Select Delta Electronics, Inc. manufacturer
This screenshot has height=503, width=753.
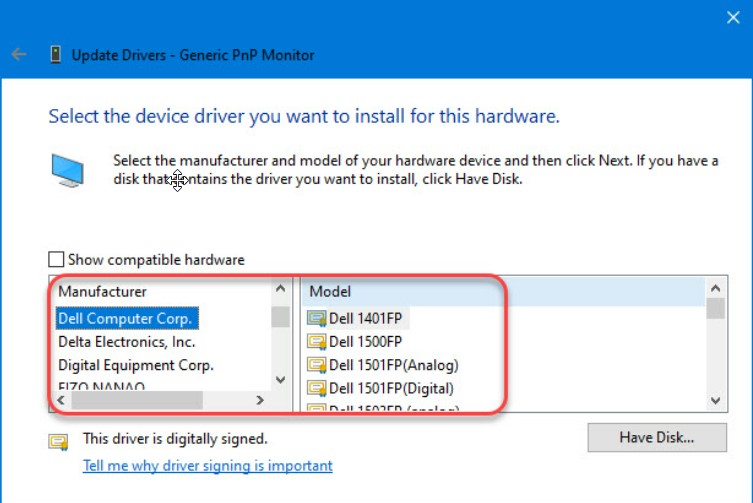click(x=126, y=342)
